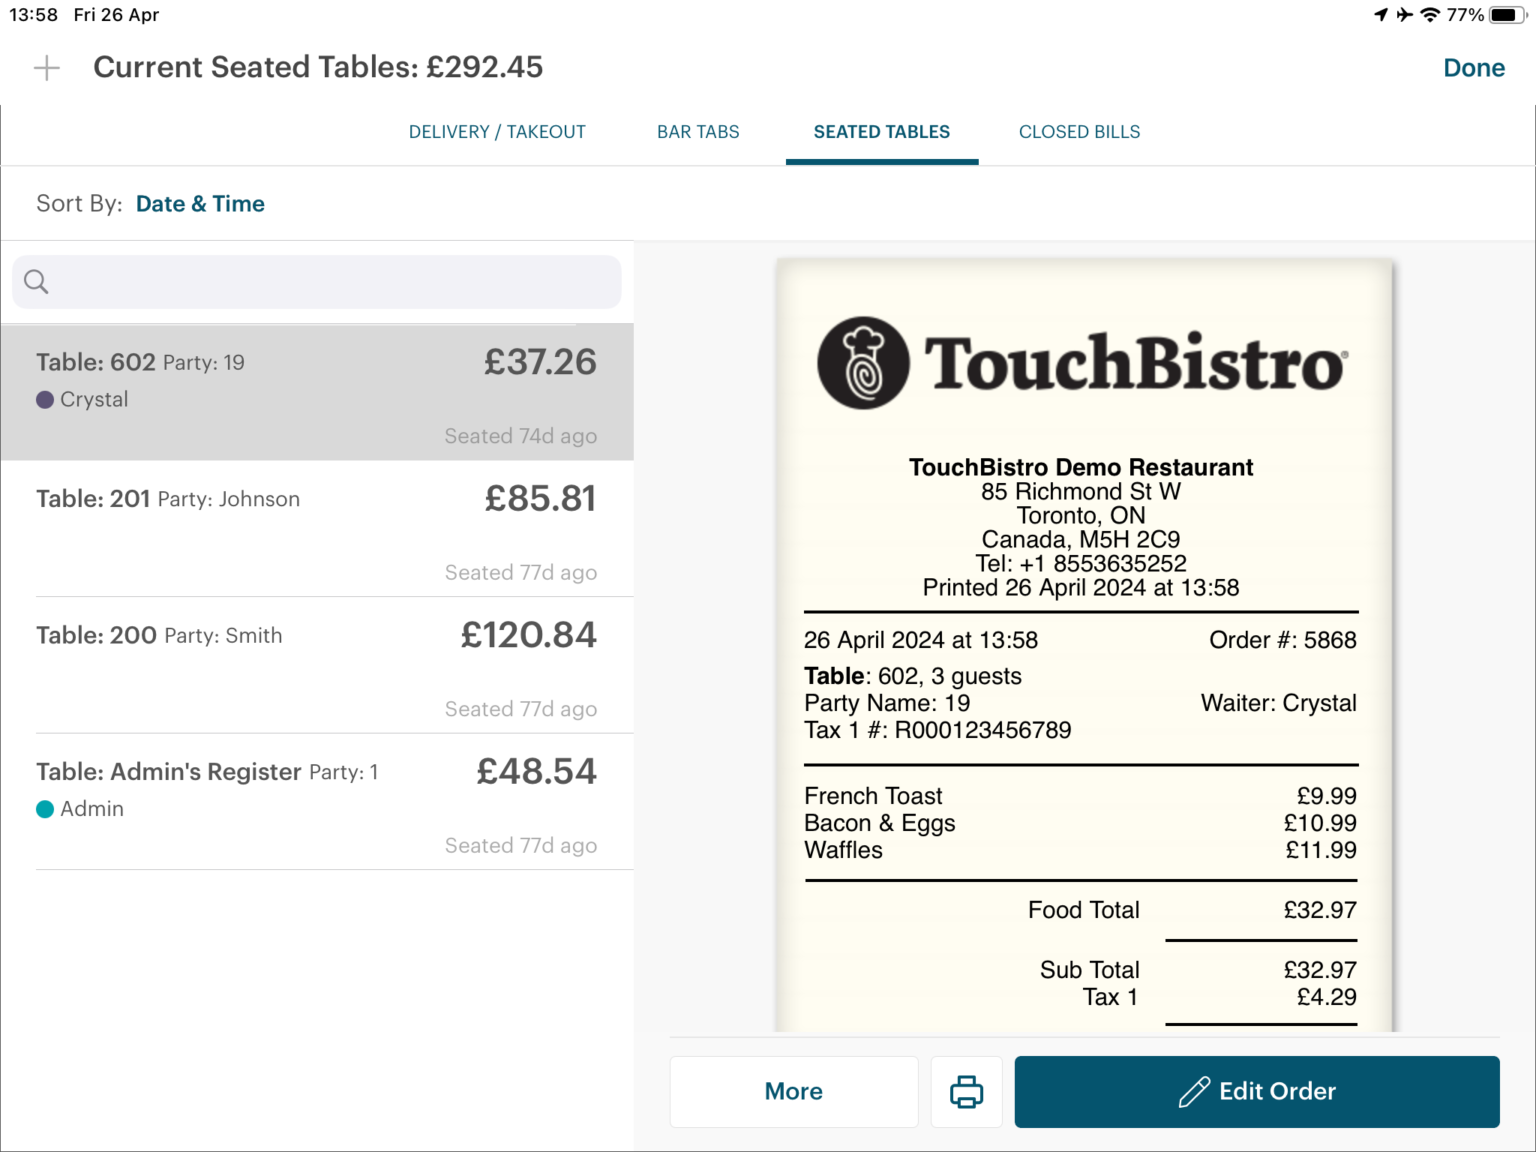Open the More options button
The width and height of the screenshot is (1536, 1152).
click(x=793, y=1091)
